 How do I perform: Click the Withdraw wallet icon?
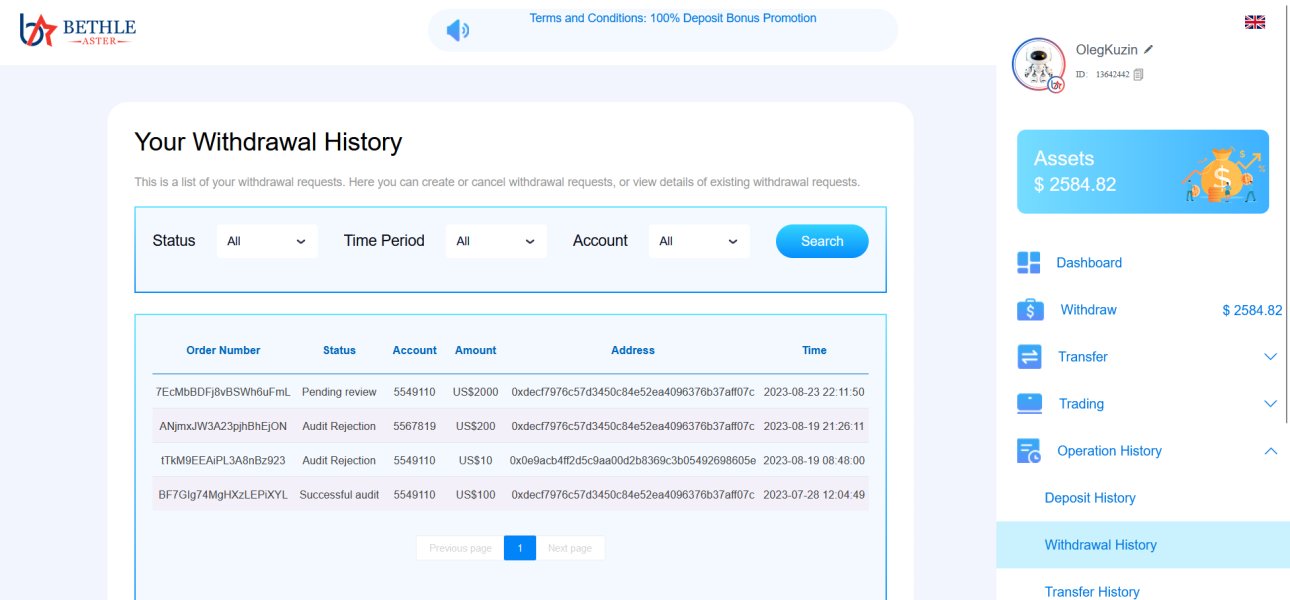(x=1030, y=310)
